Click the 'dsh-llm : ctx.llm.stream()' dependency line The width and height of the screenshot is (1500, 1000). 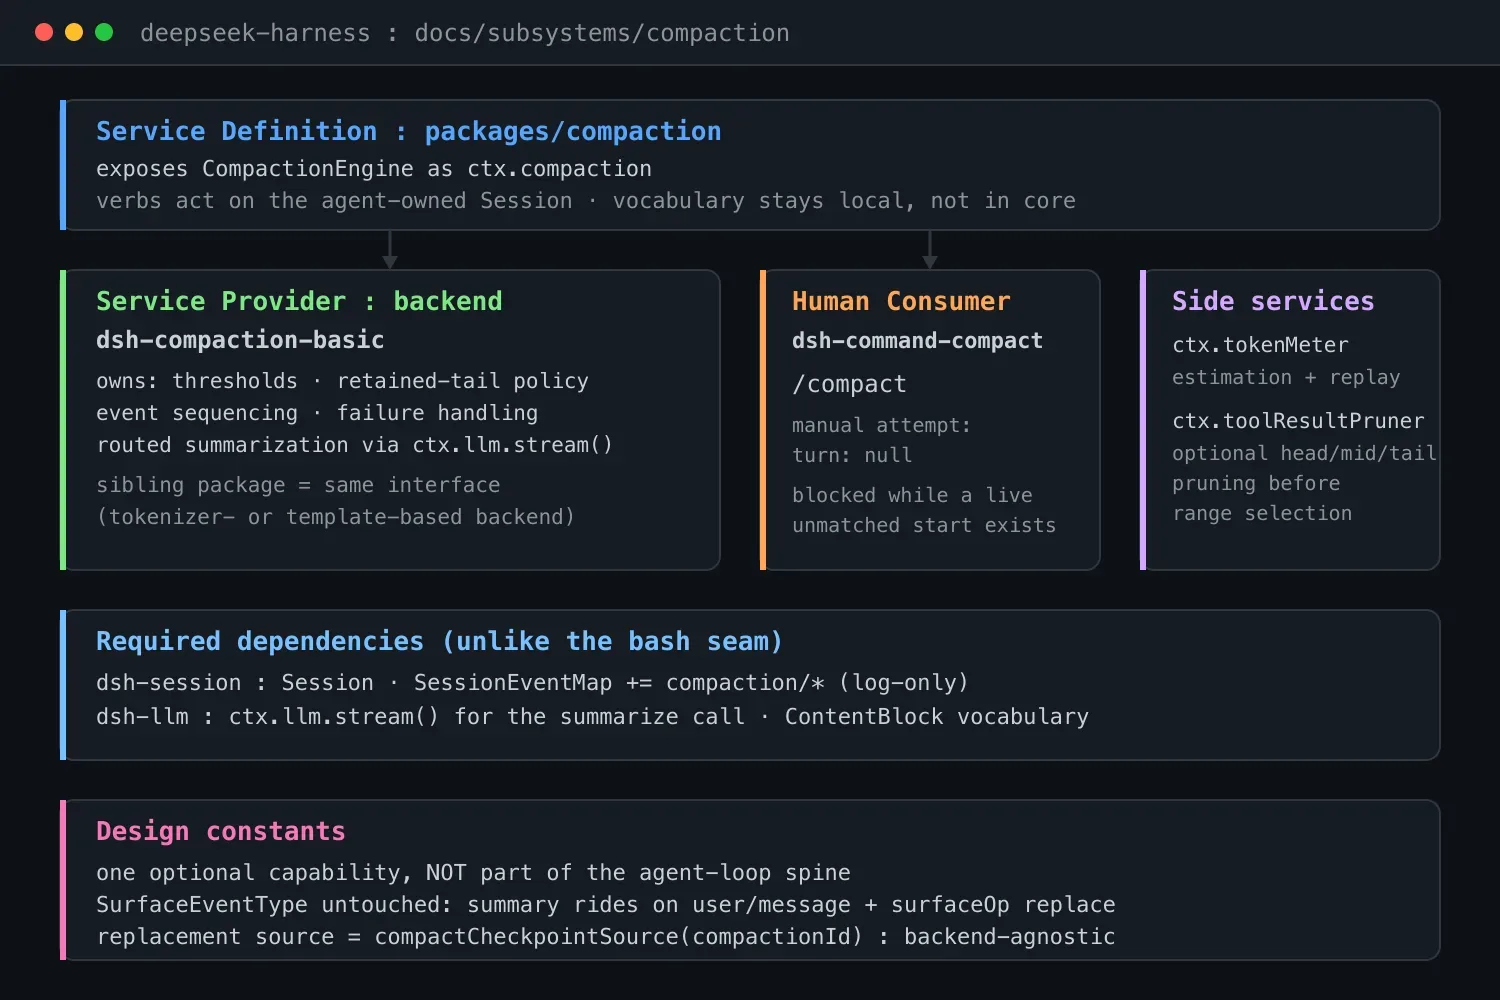point(592,717)
